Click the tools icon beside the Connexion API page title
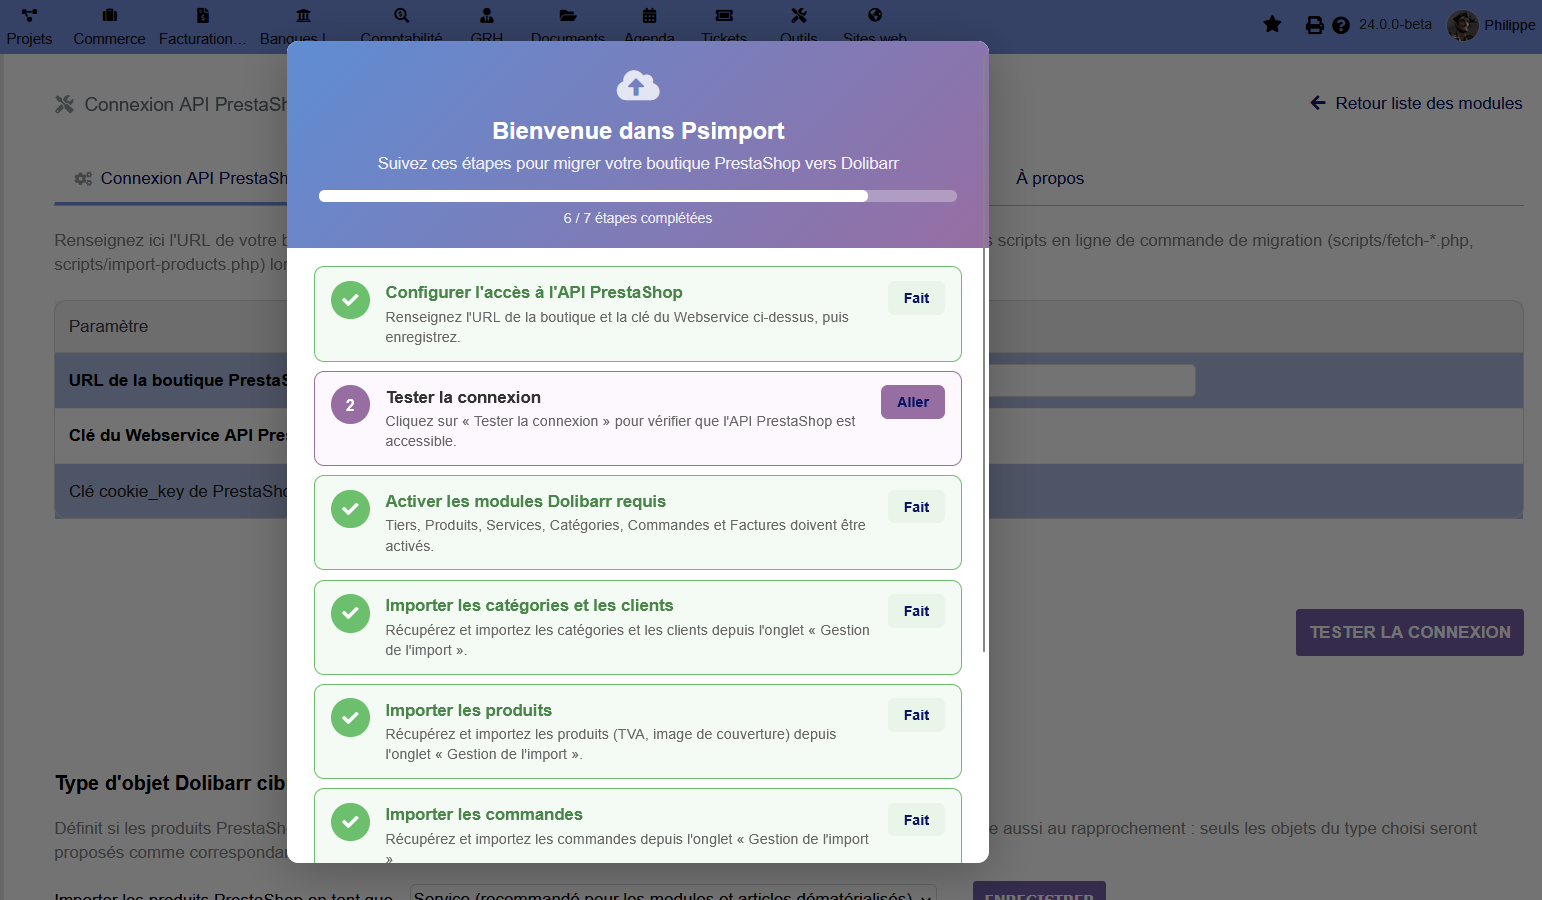Screen dimensions: 1542x900 [64, 104]
